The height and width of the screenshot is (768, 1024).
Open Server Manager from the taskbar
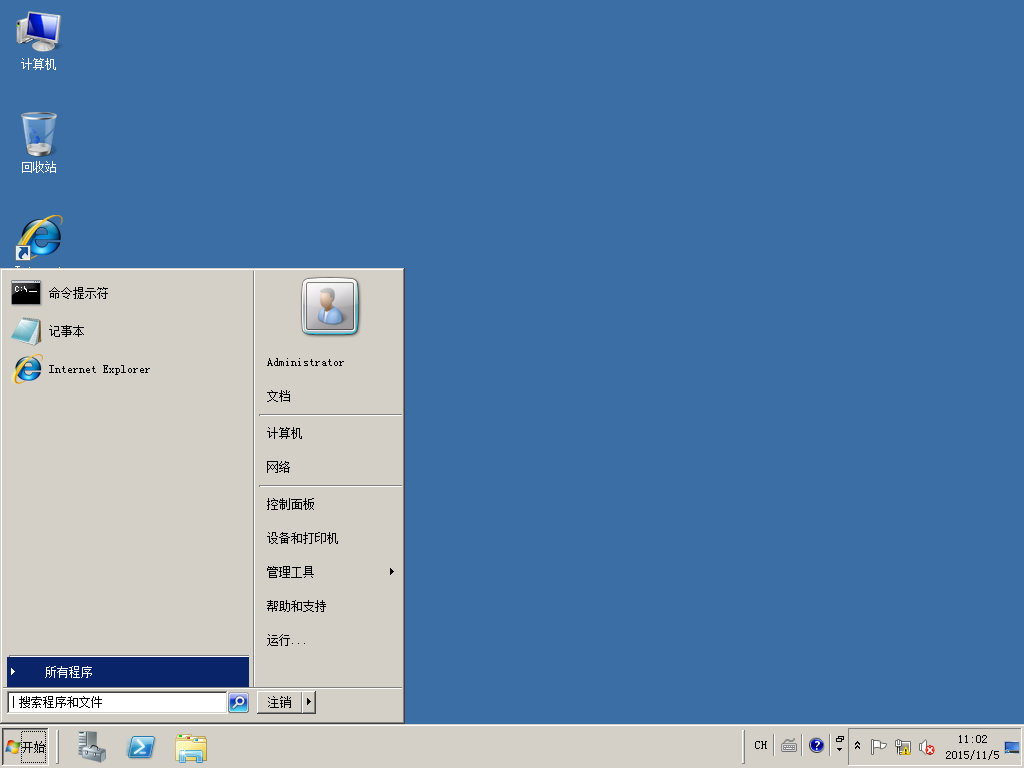[x=91, y=746]
